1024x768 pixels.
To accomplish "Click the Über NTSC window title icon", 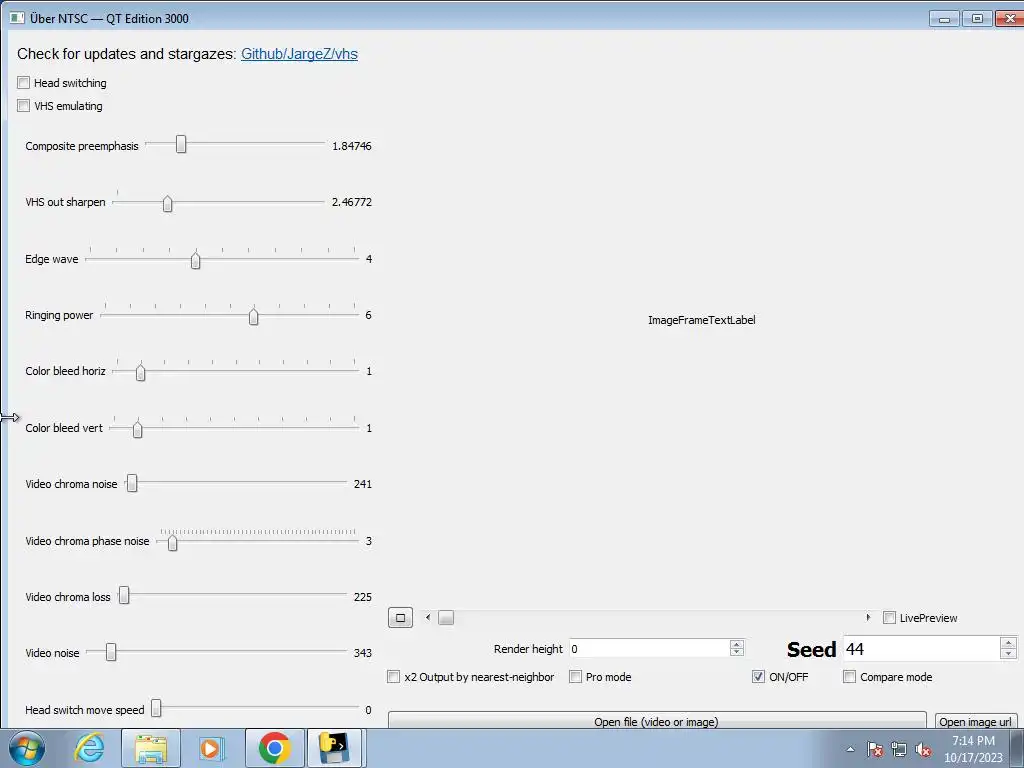I will tap(17, 18).
